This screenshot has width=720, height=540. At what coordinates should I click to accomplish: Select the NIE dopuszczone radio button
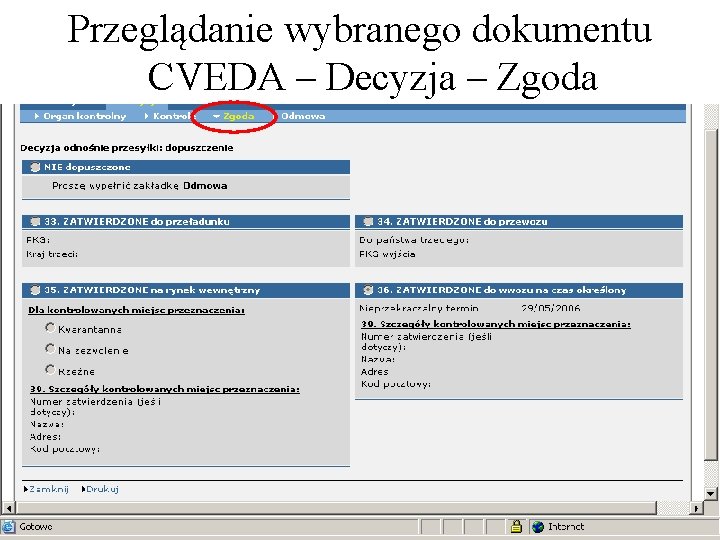35,167
